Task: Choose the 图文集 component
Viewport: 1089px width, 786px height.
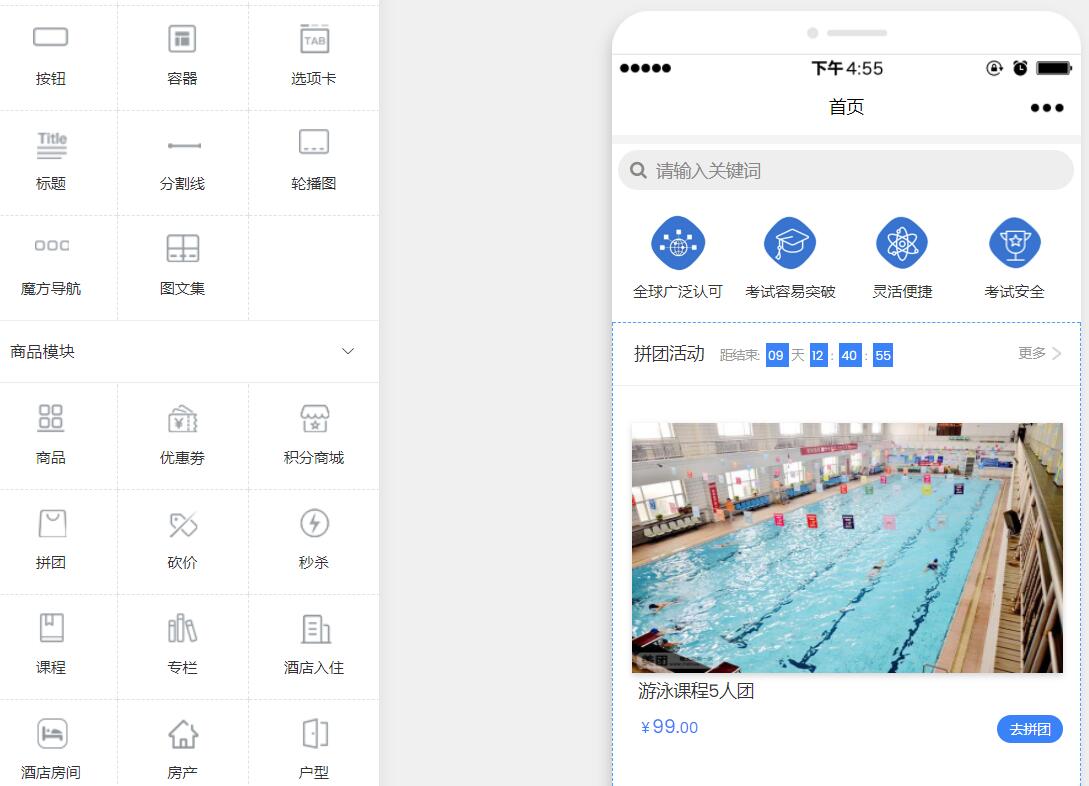Action: click(x=183, y=267)
